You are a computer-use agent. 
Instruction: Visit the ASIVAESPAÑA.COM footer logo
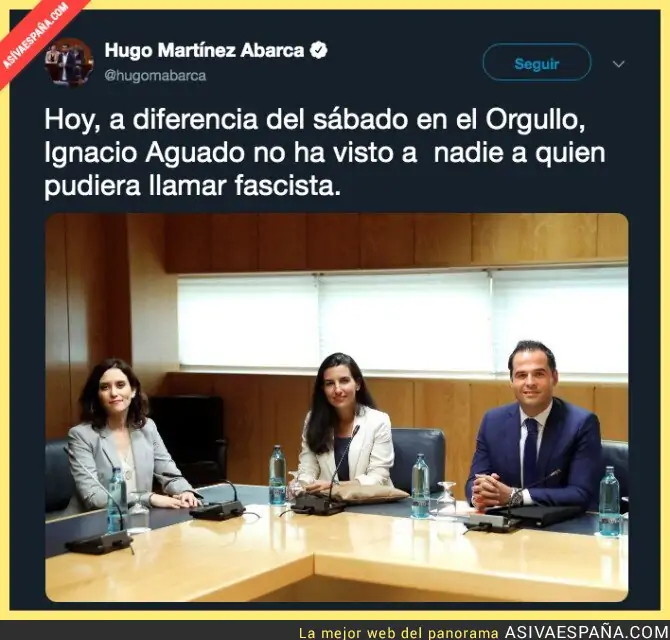[x=586, y=632]
